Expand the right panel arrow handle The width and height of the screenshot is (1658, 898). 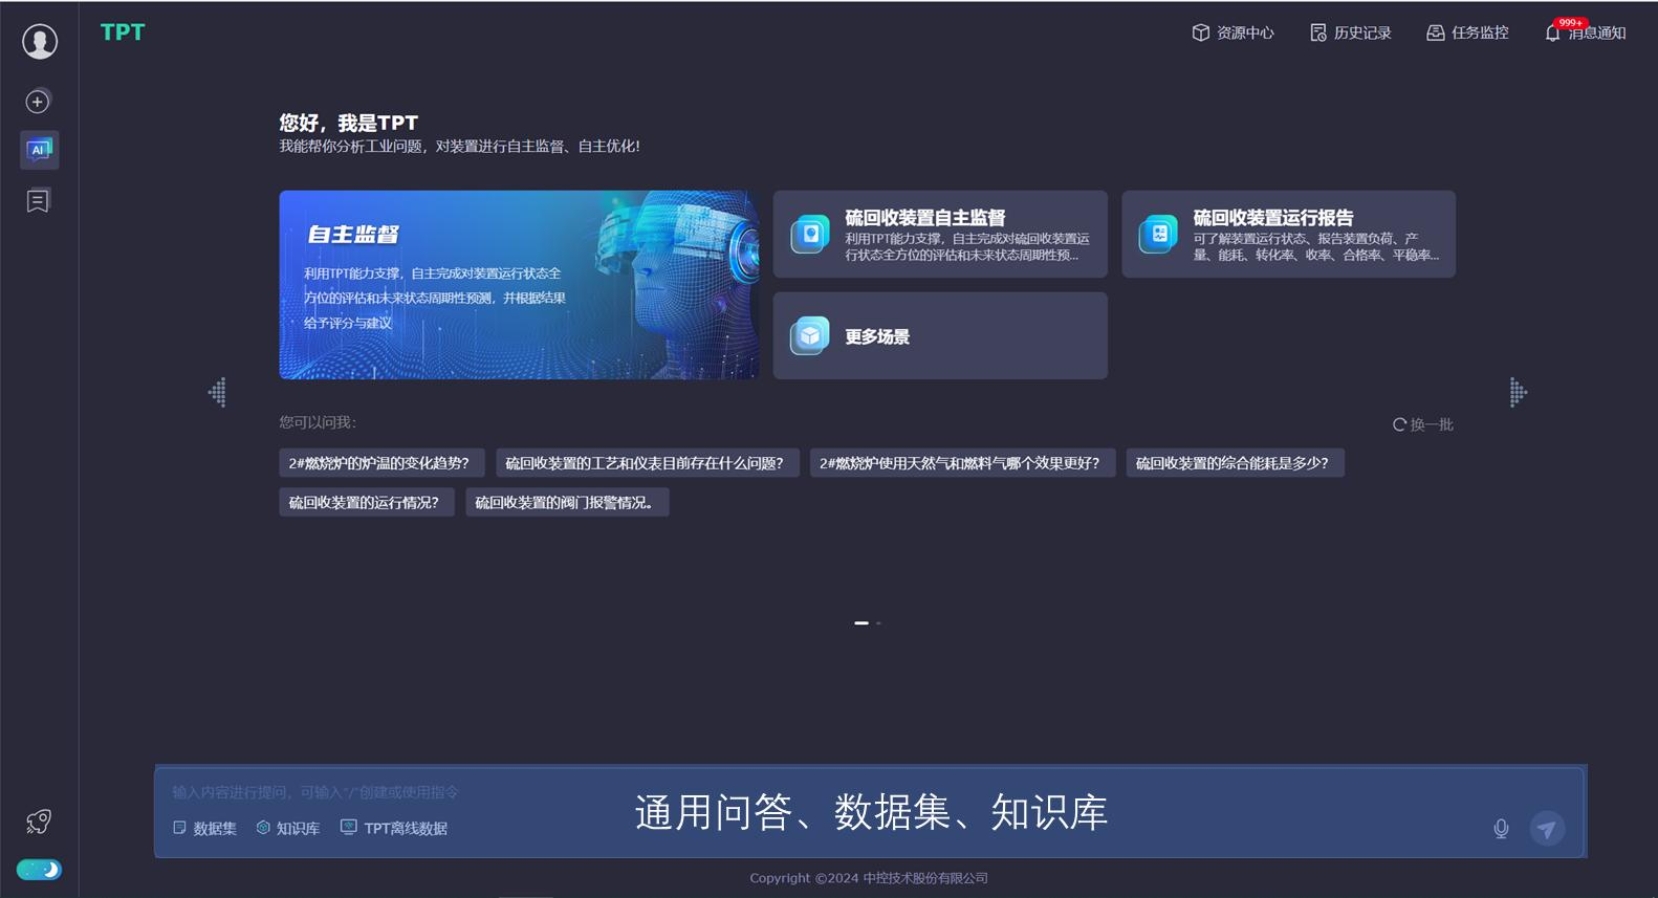point(1517,392)
